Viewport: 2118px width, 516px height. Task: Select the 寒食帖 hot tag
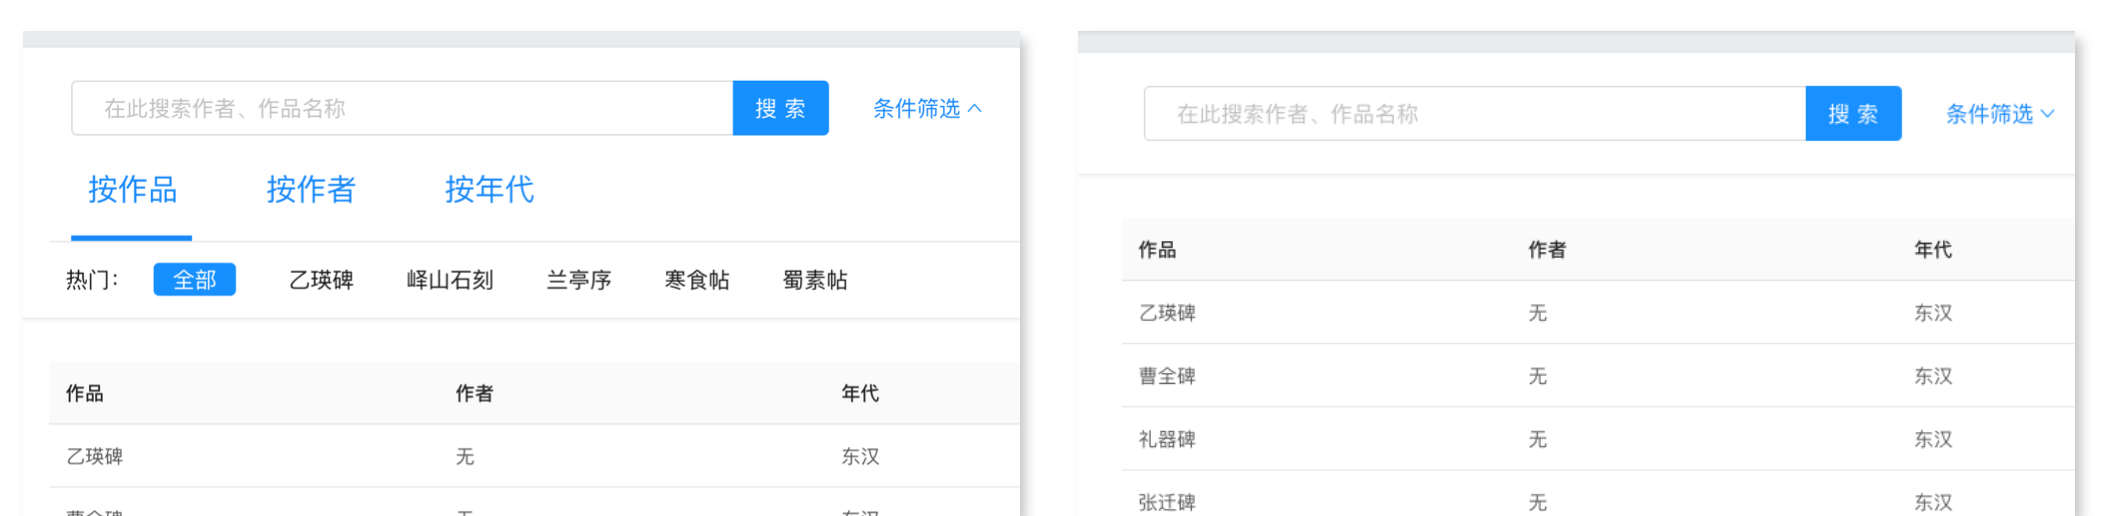pyautogui.click(x=697, y=280)
